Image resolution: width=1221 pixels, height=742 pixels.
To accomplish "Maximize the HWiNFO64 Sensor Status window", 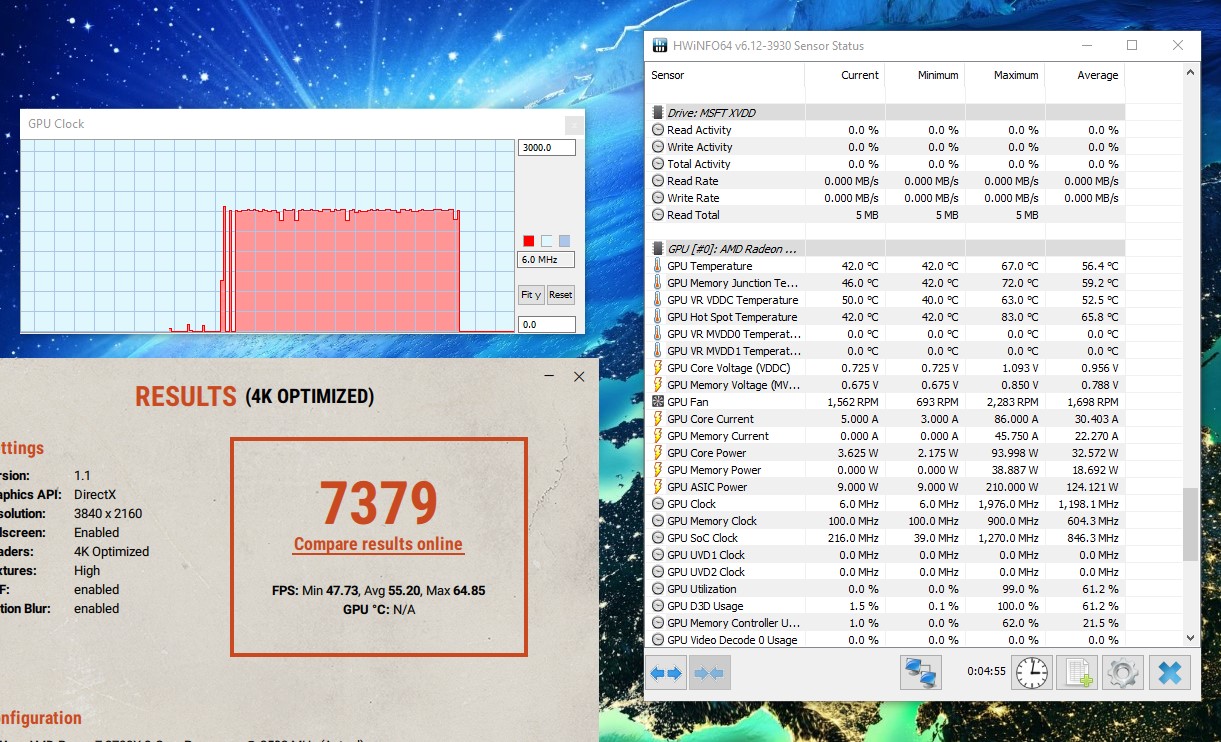I will click(1132, 45).
